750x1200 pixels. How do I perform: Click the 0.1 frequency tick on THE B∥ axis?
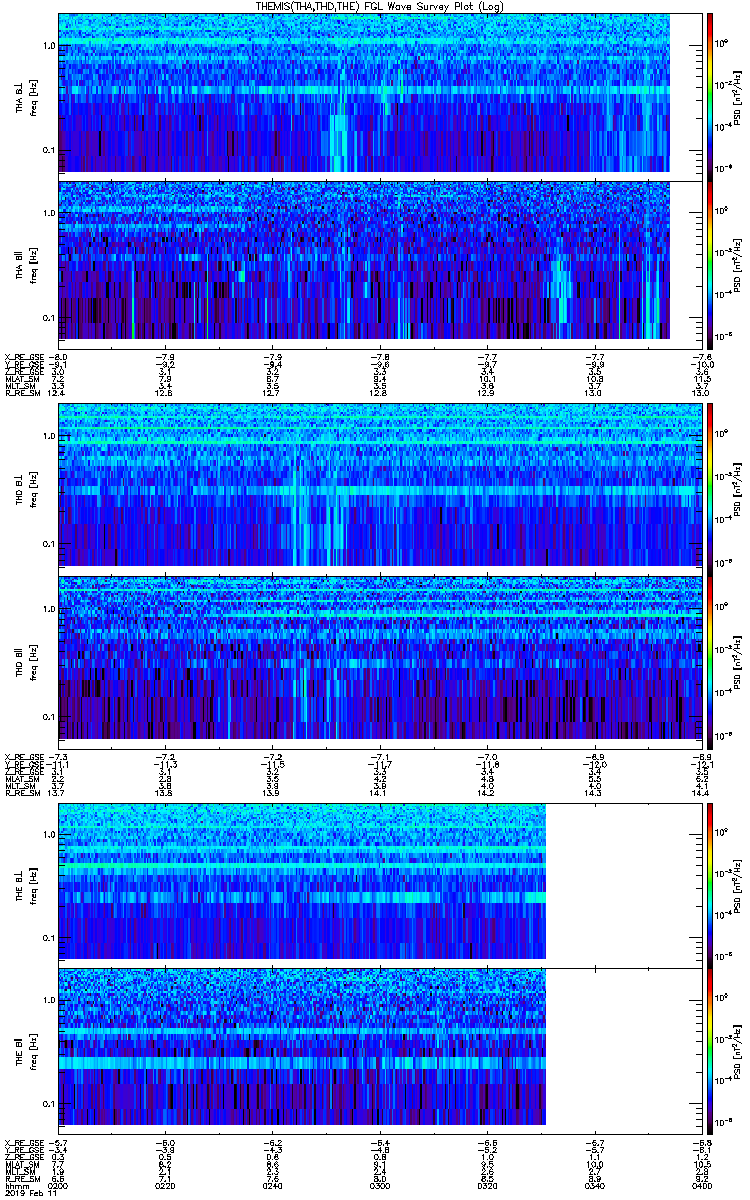[x=48, y=1102]
